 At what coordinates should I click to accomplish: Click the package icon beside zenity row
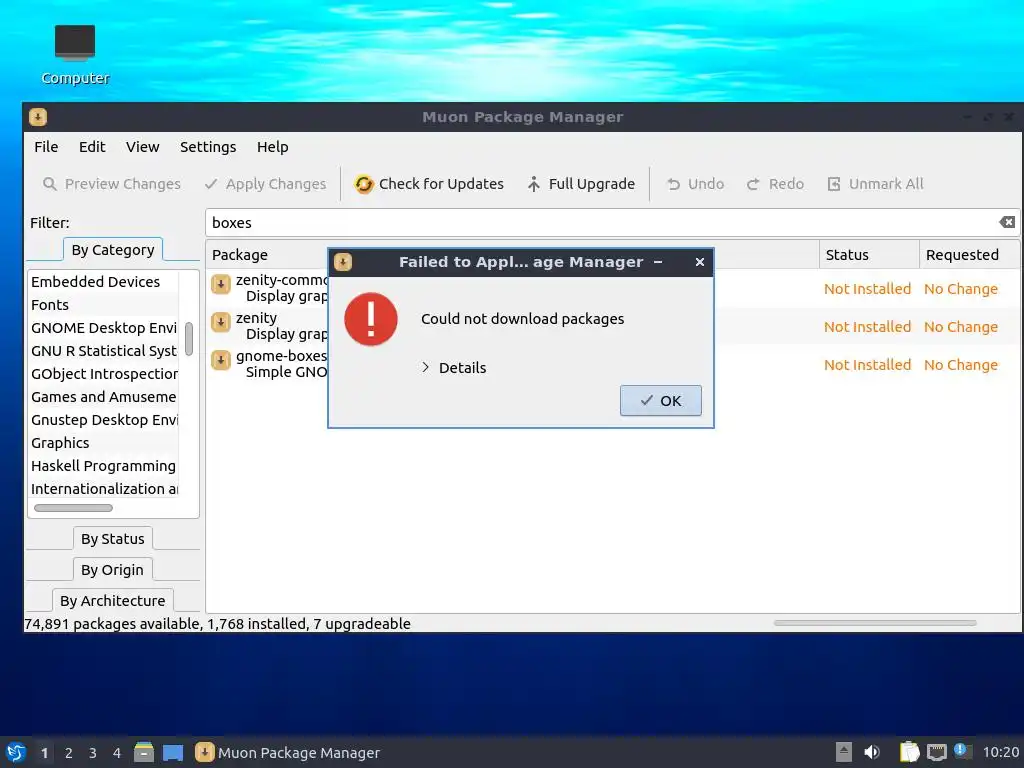(221, 322)
